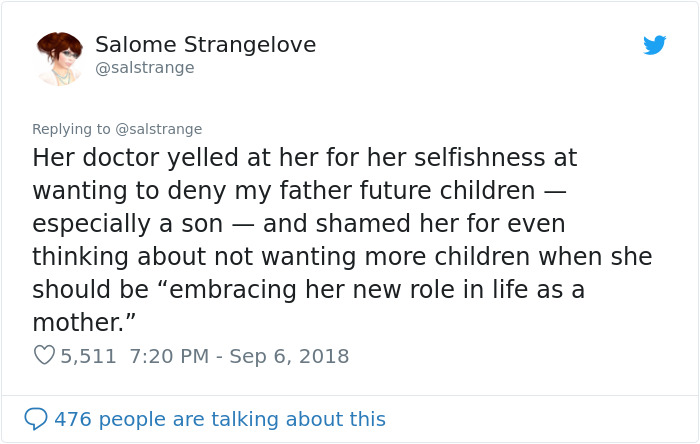Image resolution: width=700 pixels, height=444 pixels.
Task: Open the @salstrange handle under the name
Action: (144, 68)
